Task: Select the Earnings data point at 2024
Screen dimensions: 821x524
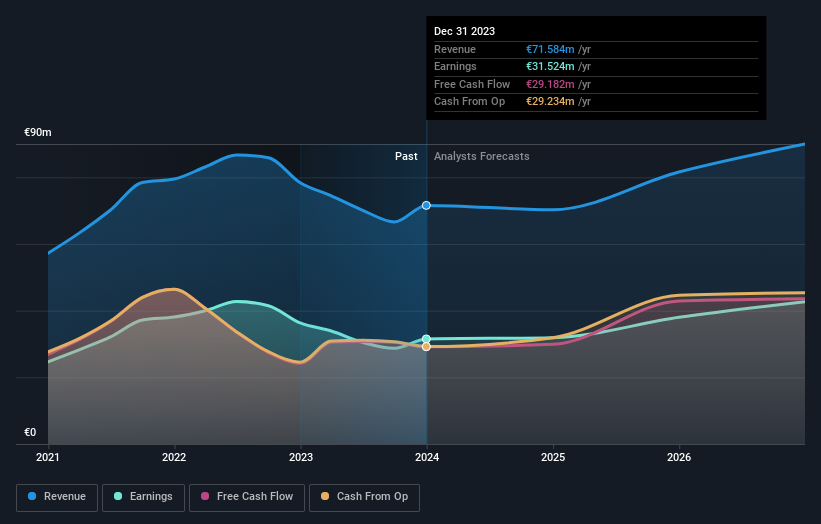Action: point(426,339)
